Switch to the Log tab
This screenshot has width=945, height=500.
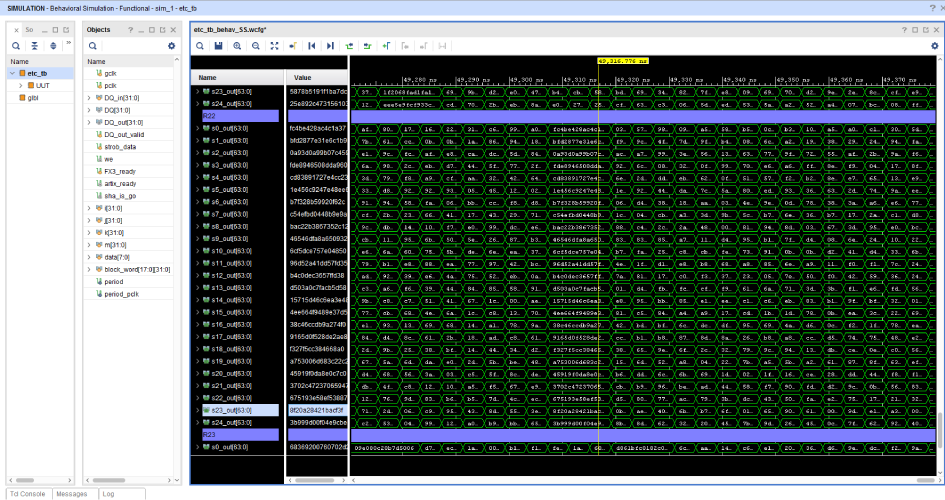point(108,494)
